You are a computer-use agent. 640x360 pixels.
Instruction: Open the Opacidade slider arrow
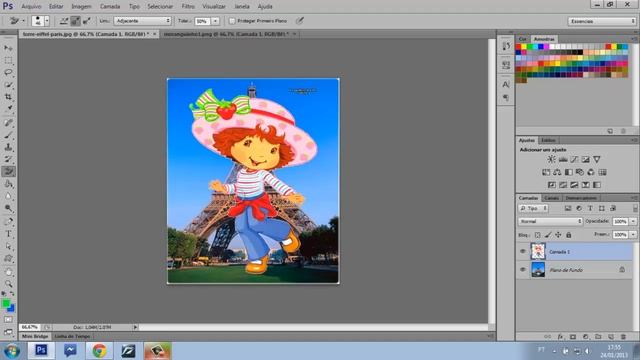(633, 221)
